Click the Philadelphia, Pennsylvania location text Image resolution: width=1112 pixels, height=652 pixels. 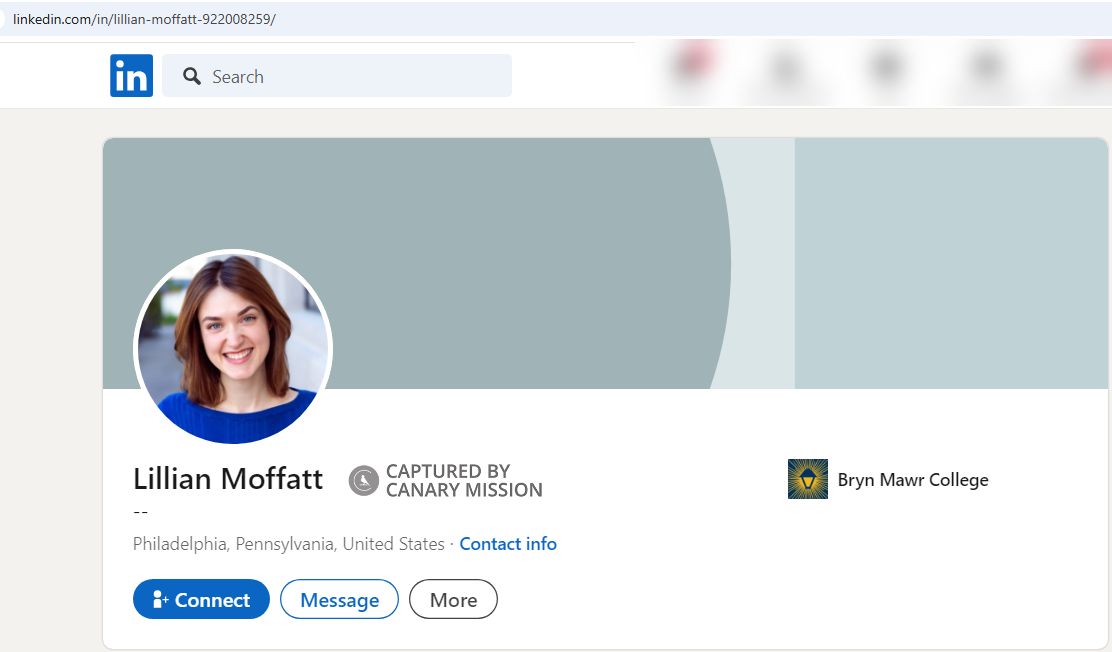(288, 544)
